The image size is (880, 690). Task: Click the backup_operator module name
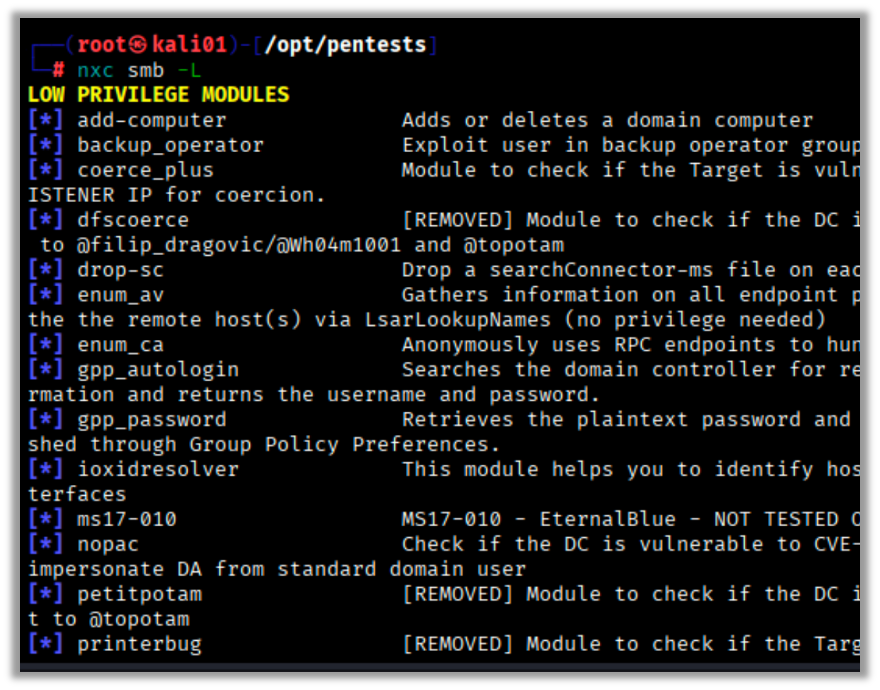(170, 145)
